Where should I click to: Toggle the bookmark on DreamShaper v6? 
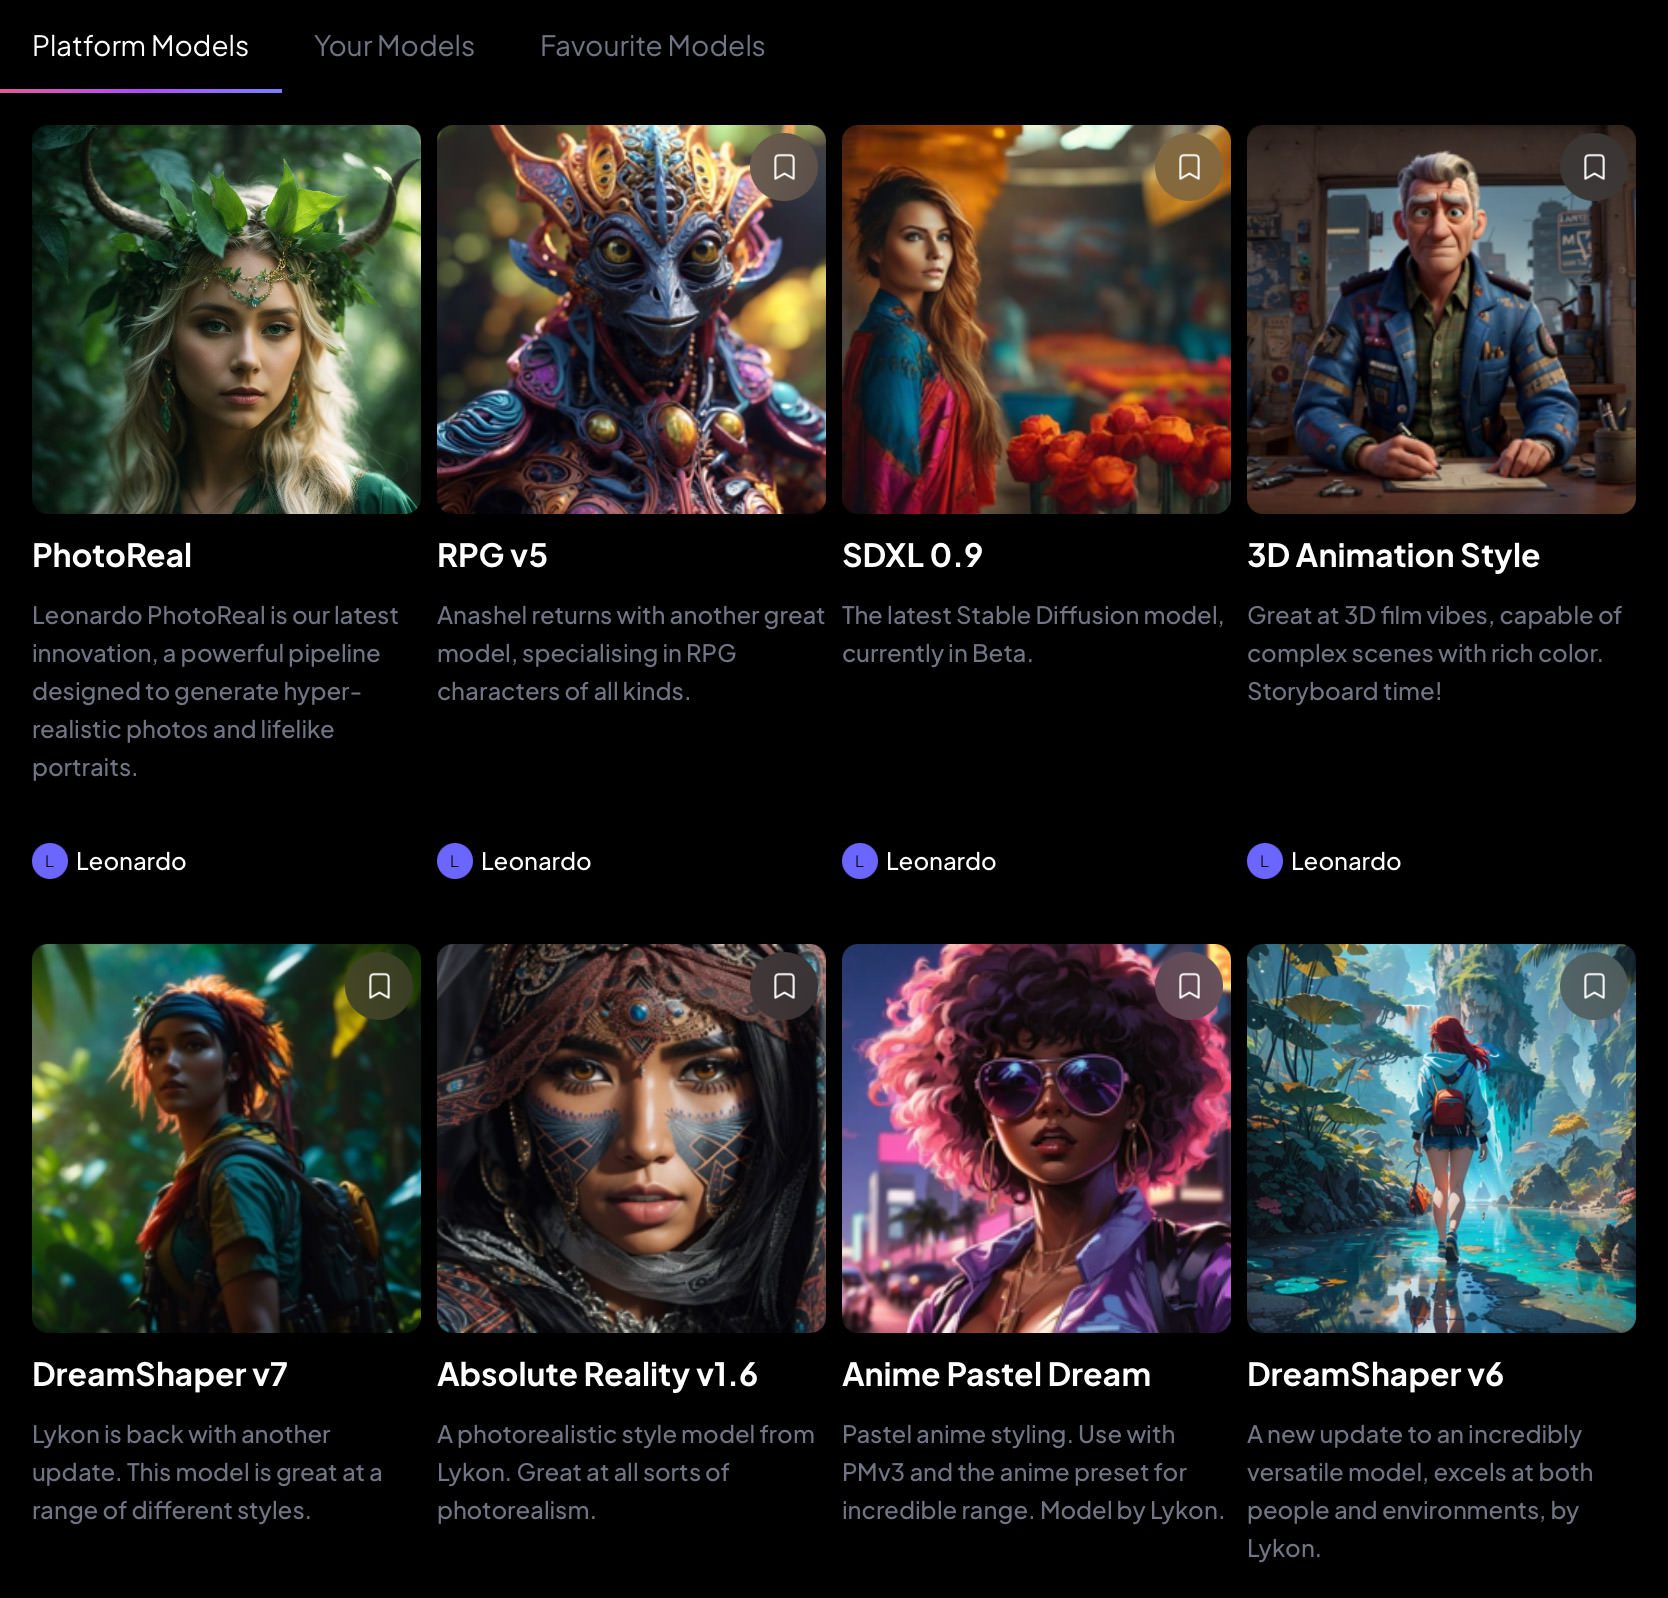pos(1595,986)
